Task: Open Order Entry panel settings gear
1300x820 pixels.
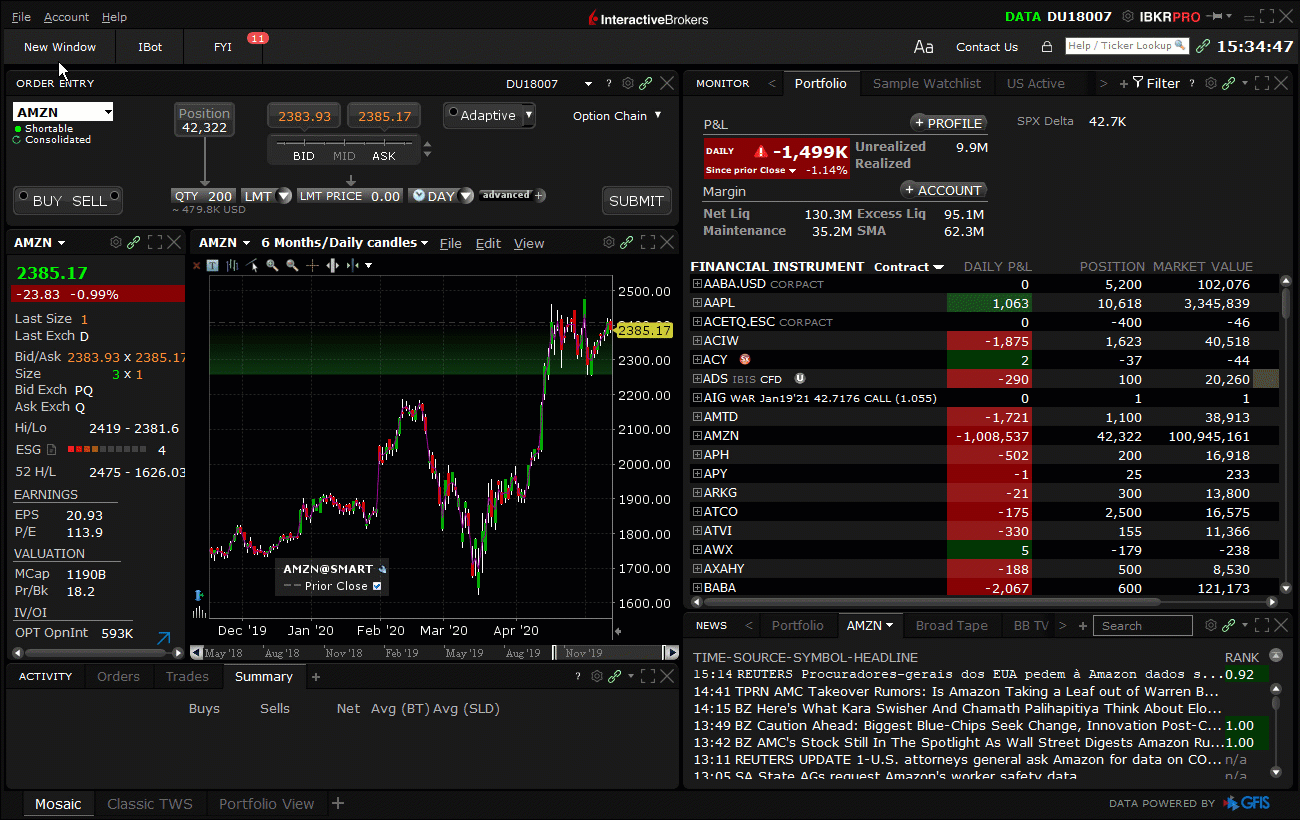Action: pyautogui.click(x=628, y=83)
